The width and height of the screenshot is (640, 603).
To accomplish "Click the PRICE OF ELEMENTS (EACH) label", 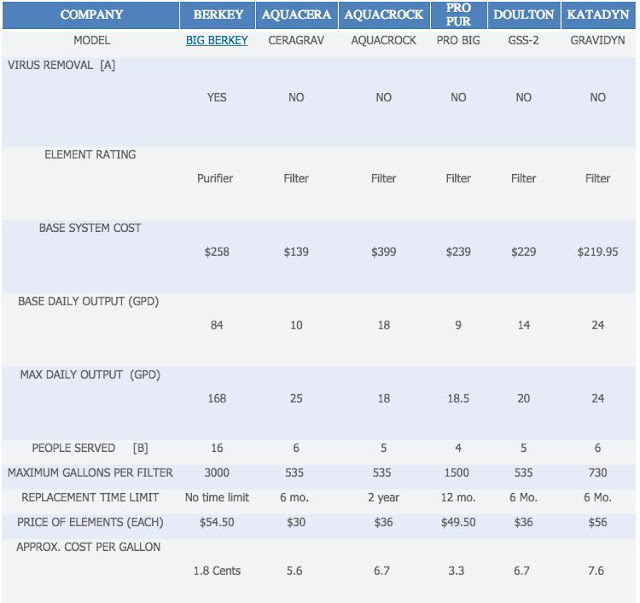I will click(90, 522).
